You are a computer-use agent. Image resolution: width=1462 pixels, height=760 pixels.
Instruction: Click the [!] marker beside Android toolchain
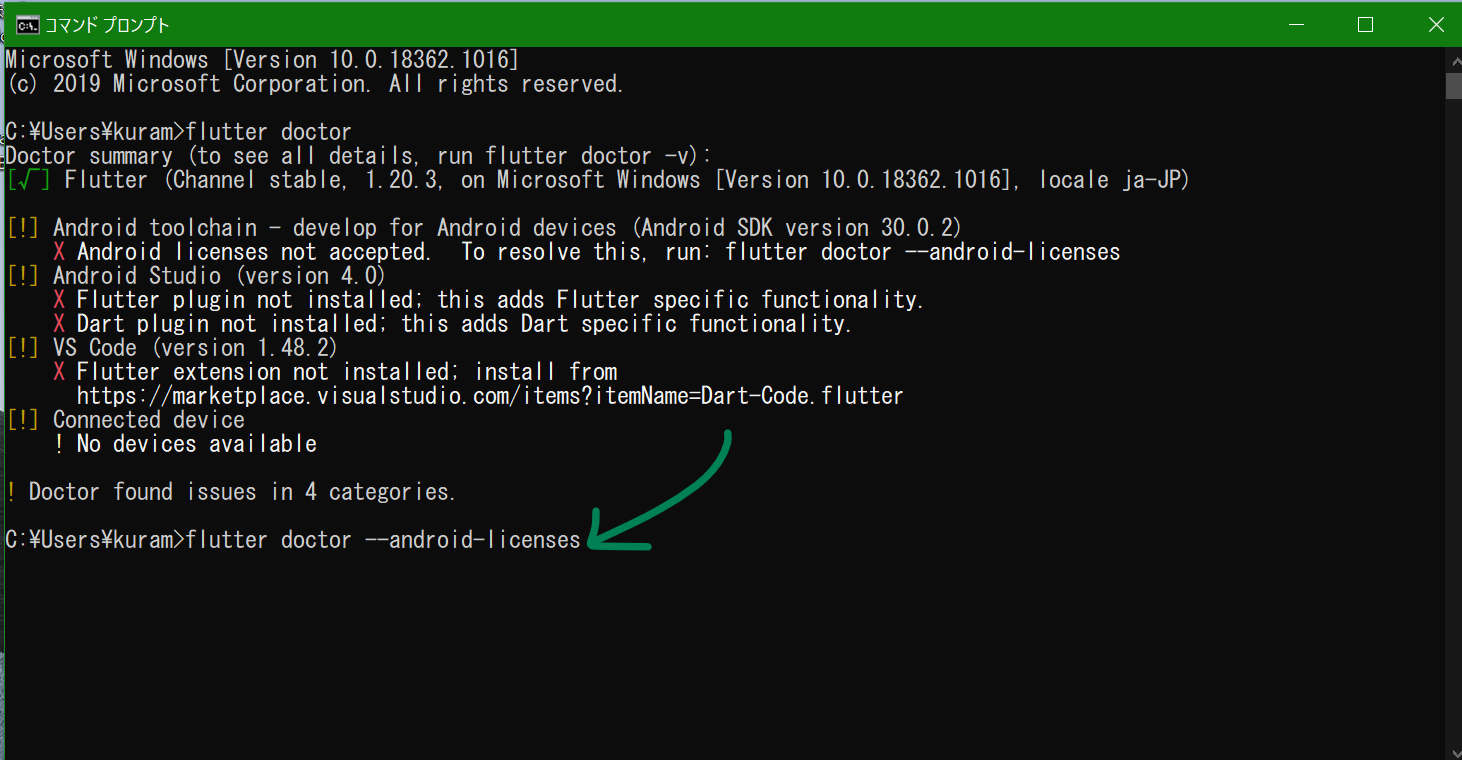pyautogui.click(x=22, y=227)
